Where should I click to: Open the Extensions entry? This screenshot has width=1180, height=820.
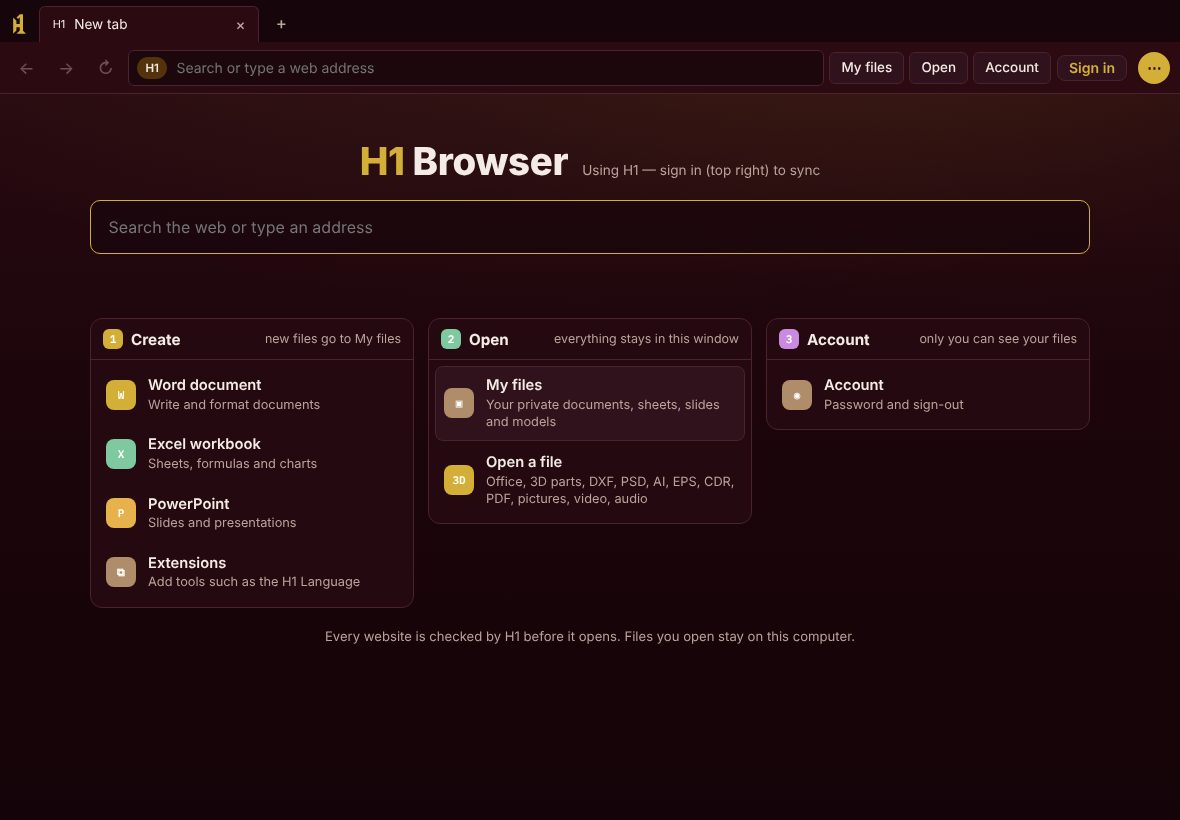252,572
